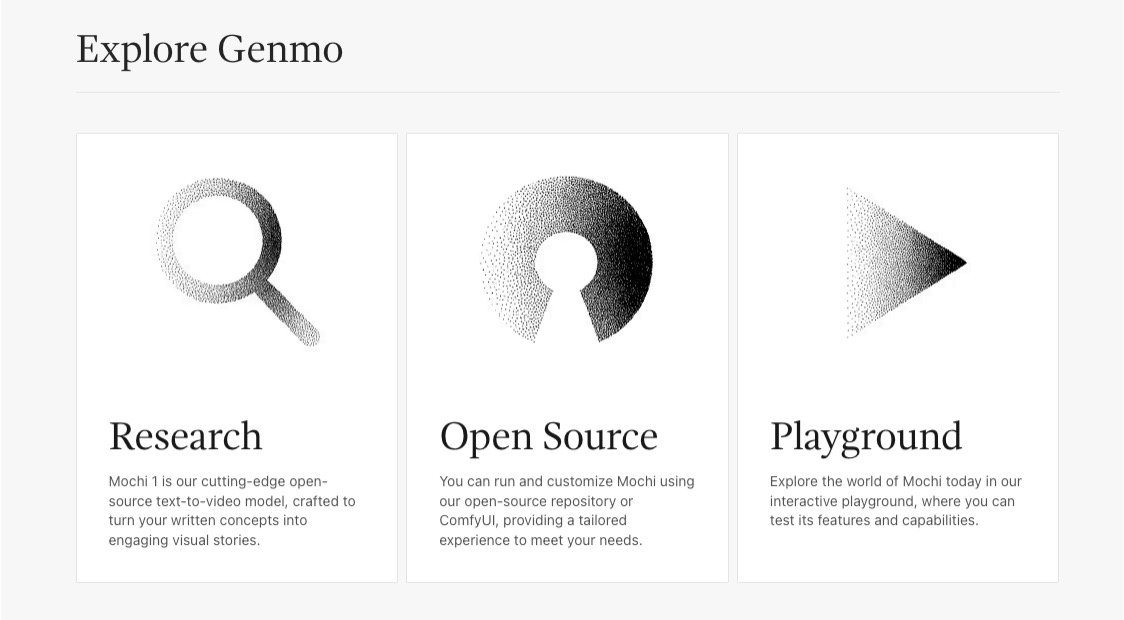
Task: Click the Playground play triangle icon
Action: click(x=900, y=262)
